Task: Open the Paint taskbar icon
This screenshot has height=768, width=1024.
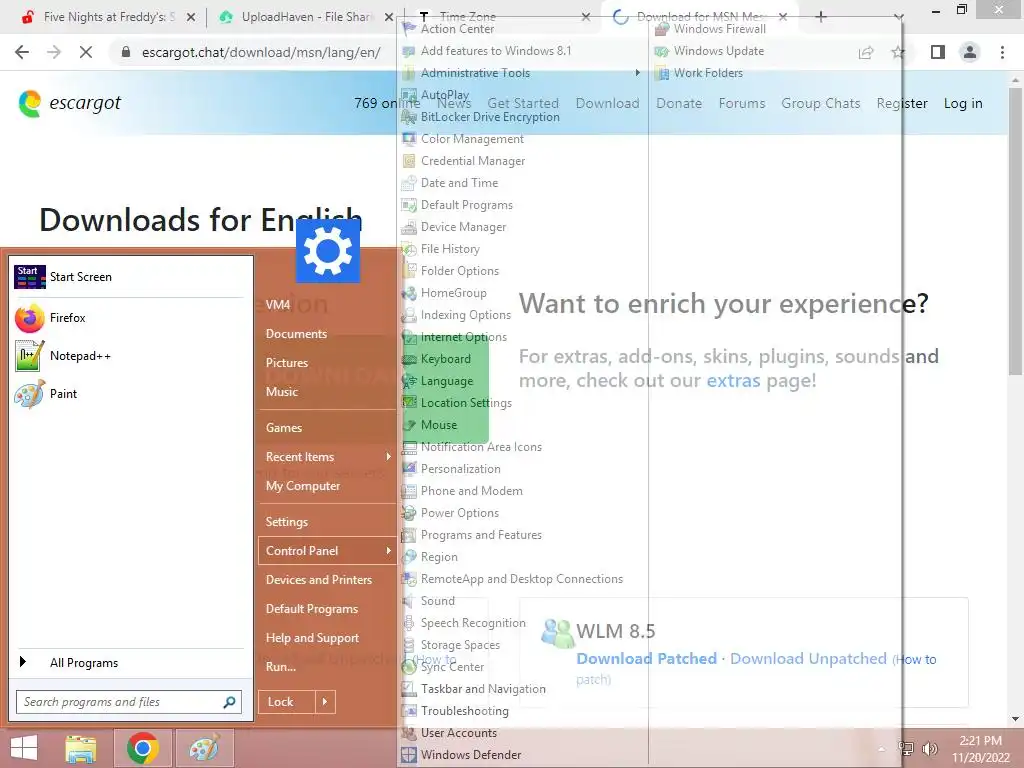Action: pyautogui.click(x=204, y=748)
